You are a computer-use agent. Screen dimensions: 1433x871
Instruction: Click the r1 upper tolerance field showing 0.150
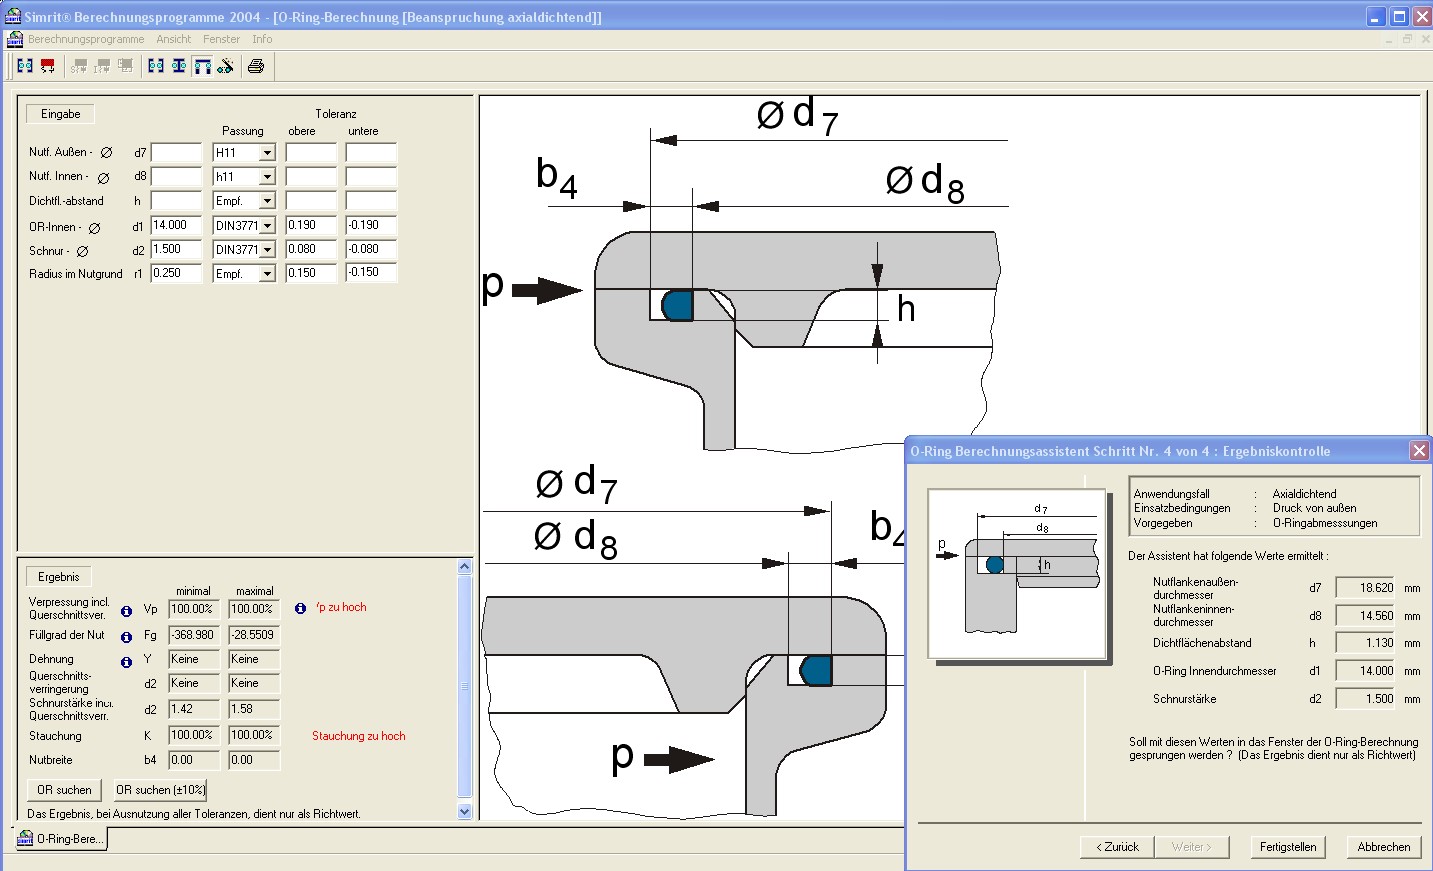point(311,274)
